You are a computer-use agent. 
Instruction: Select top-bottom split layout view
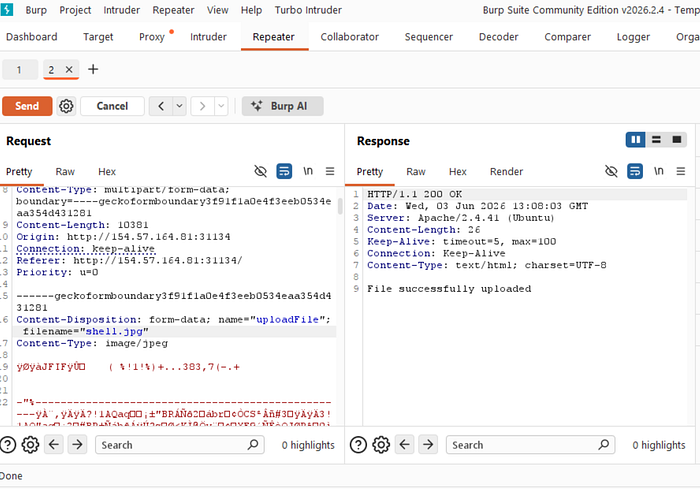point(656,140)
